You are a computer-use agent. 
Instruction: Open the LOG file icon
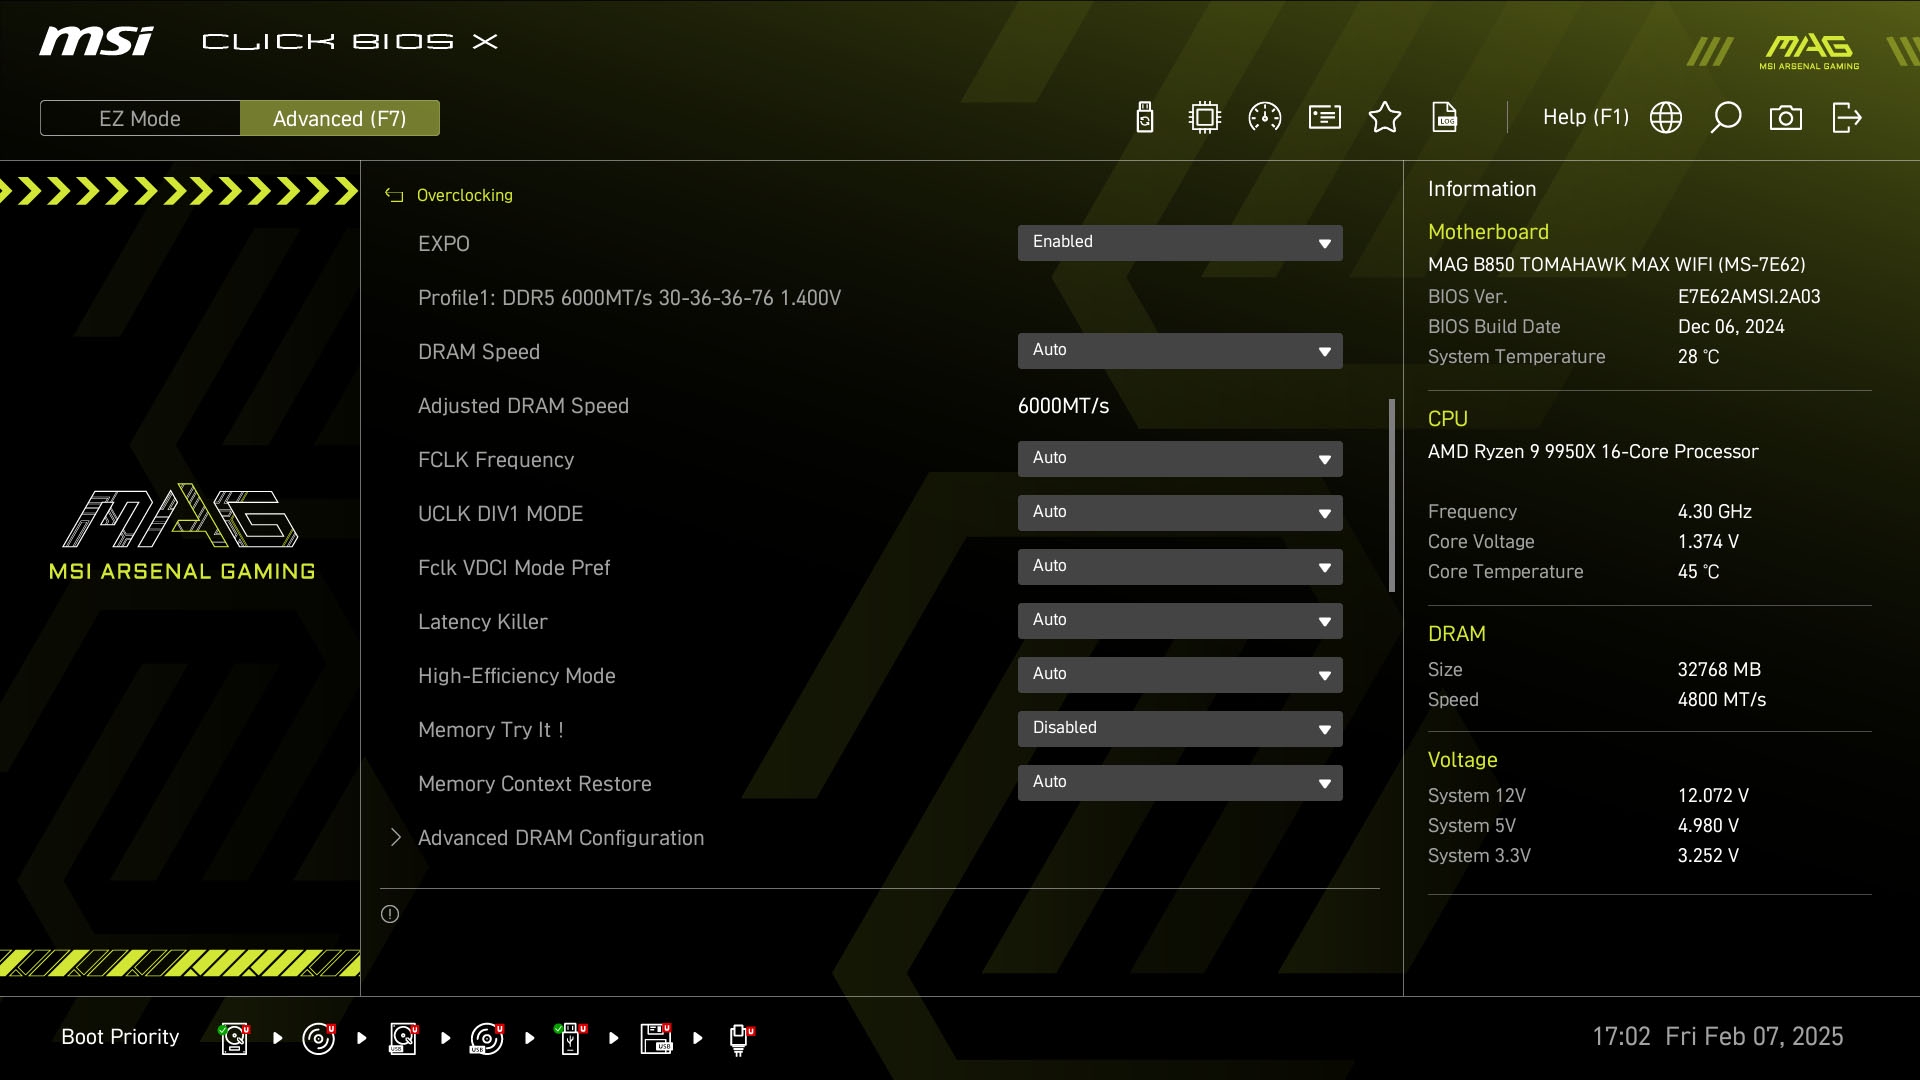click(x=1445, y=118)
